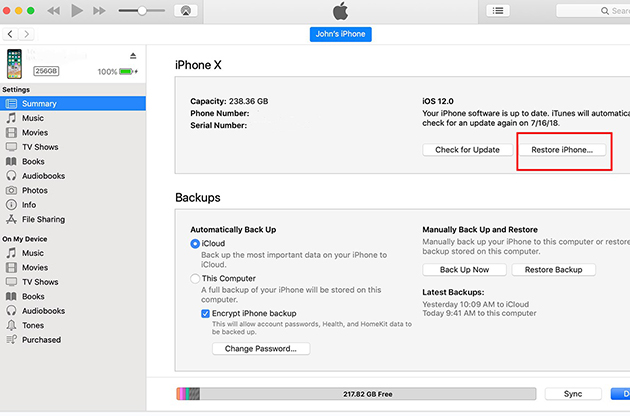The width and height of the screenshot is (630, 416).
Task: Click the 217.82 GB Free label
Action: [x=368, y=394]
